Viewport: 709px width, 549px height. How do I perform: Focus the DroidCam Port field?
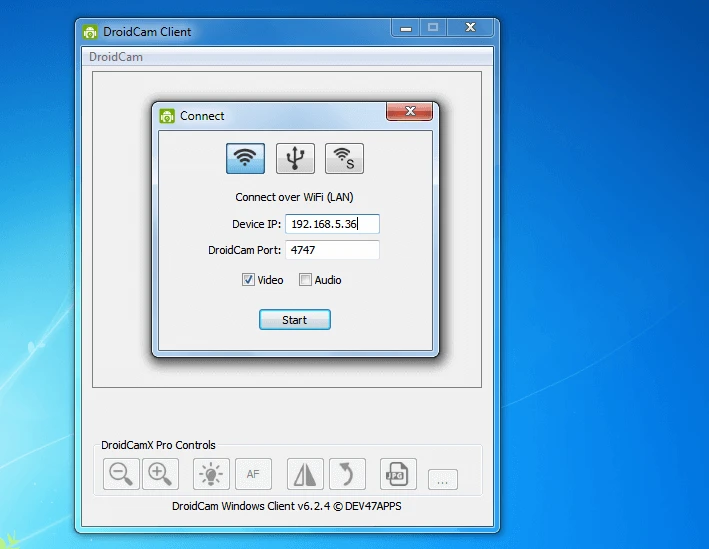(x=332, y=250)
